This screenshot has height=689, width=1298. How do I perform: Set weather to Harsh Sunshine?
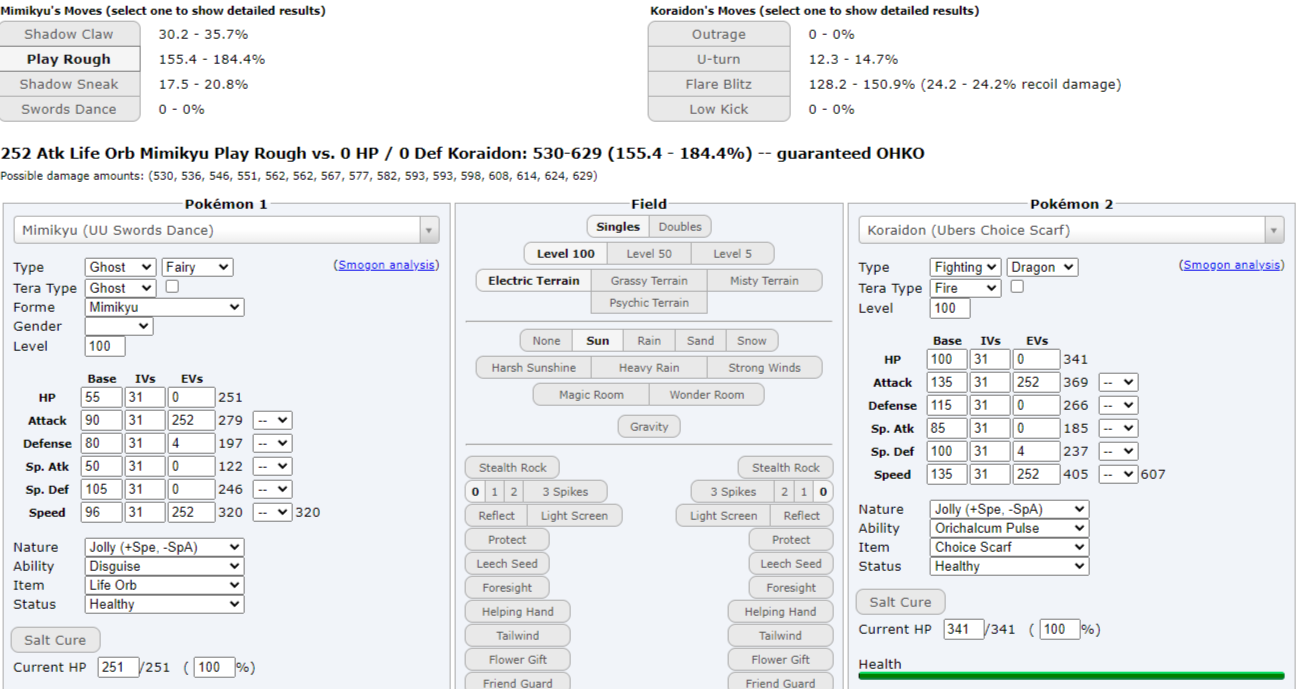(534, 367)
